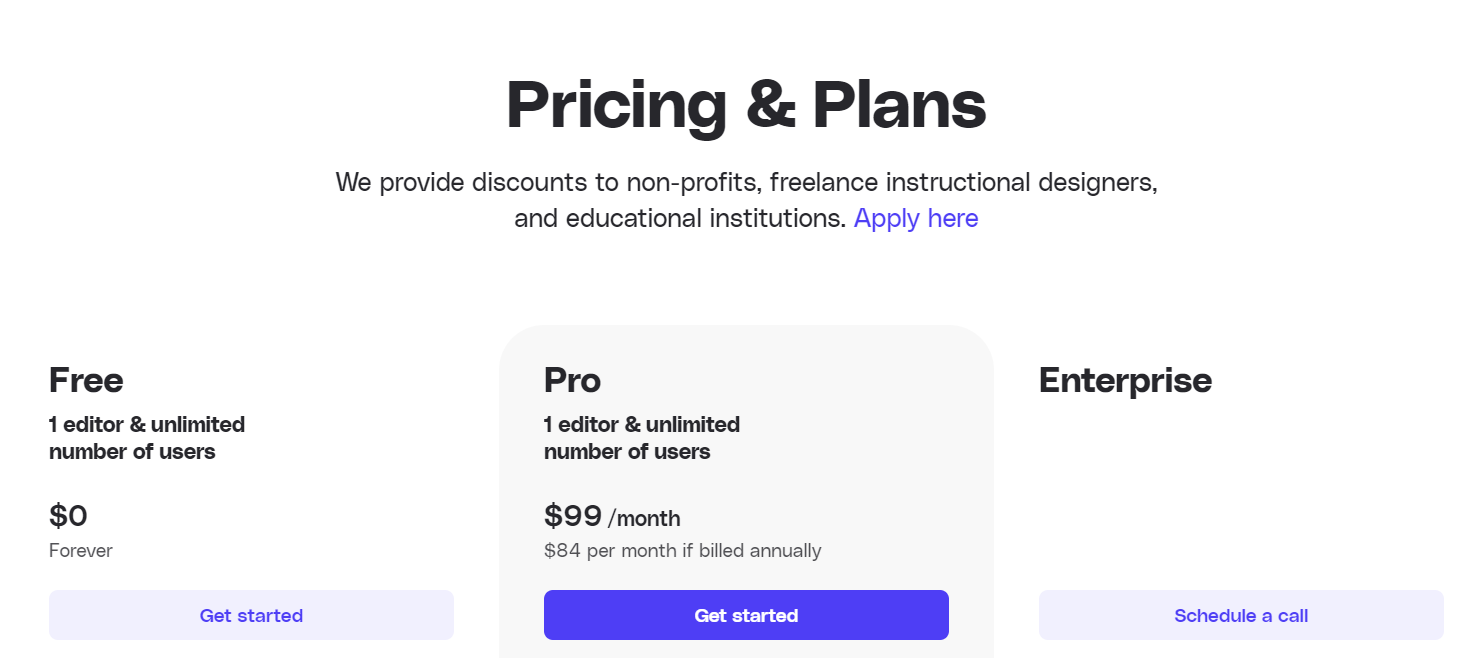This screenshot has height=658, width=1474.
Task: Click the /month label beside $99
Action: [x=644, y=518]
